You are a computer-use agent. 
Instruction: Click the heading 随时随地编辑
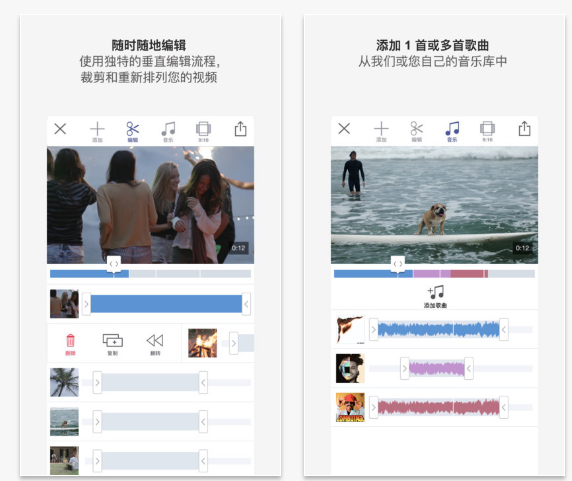coord(149,46)
